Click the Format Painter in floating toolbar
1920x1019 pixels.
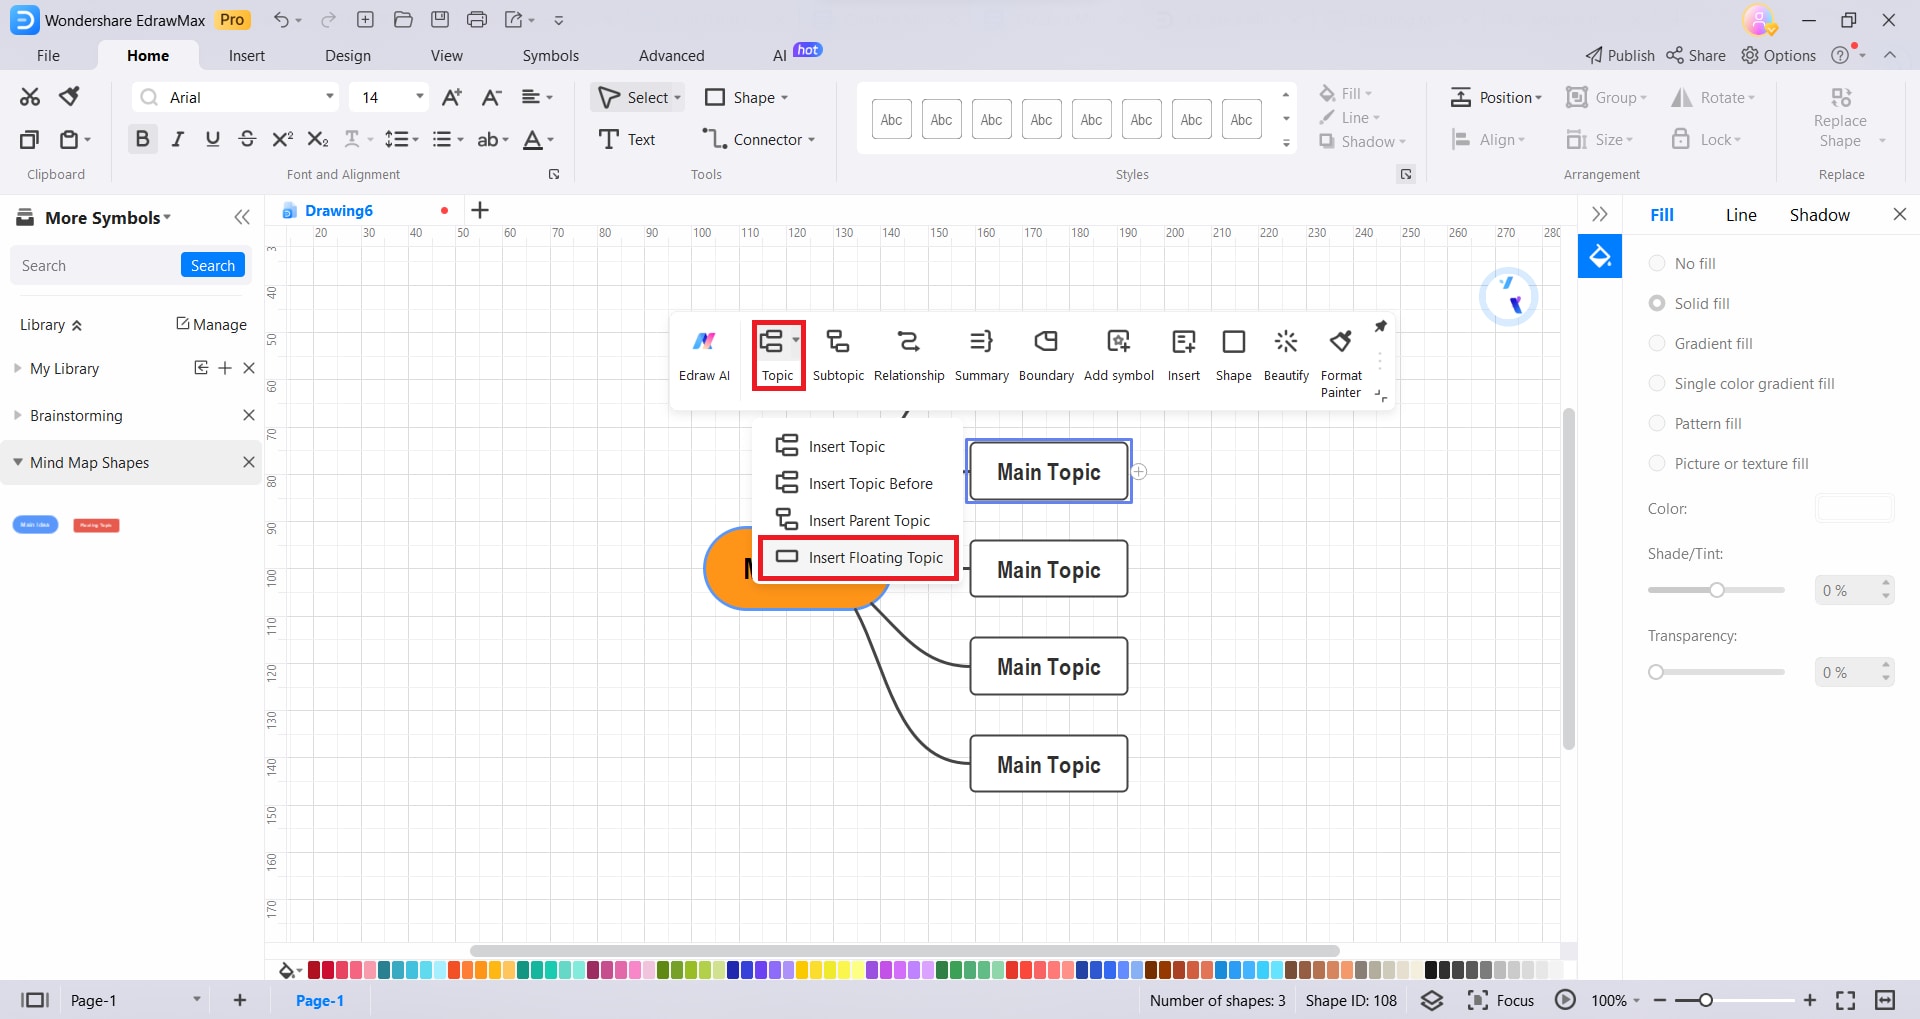1341,364
